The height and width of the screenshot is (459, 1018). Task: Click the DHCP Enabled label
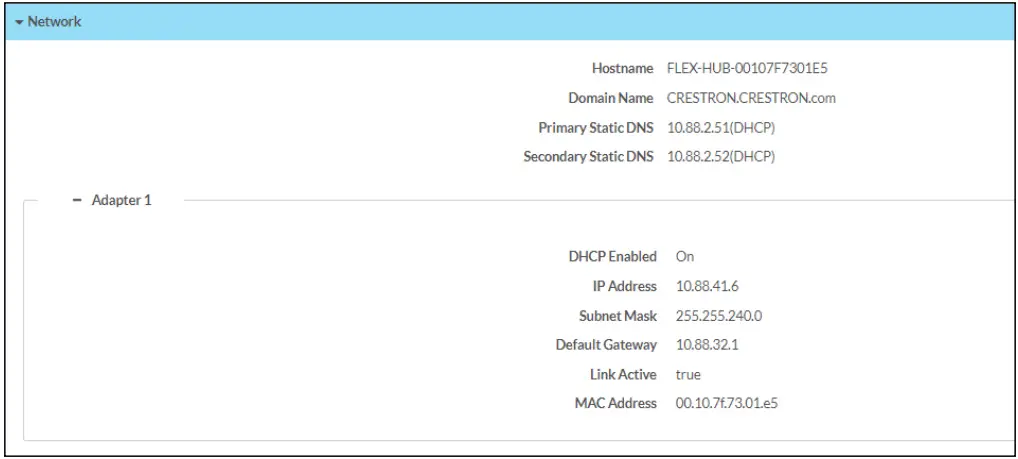click(612, 257)
